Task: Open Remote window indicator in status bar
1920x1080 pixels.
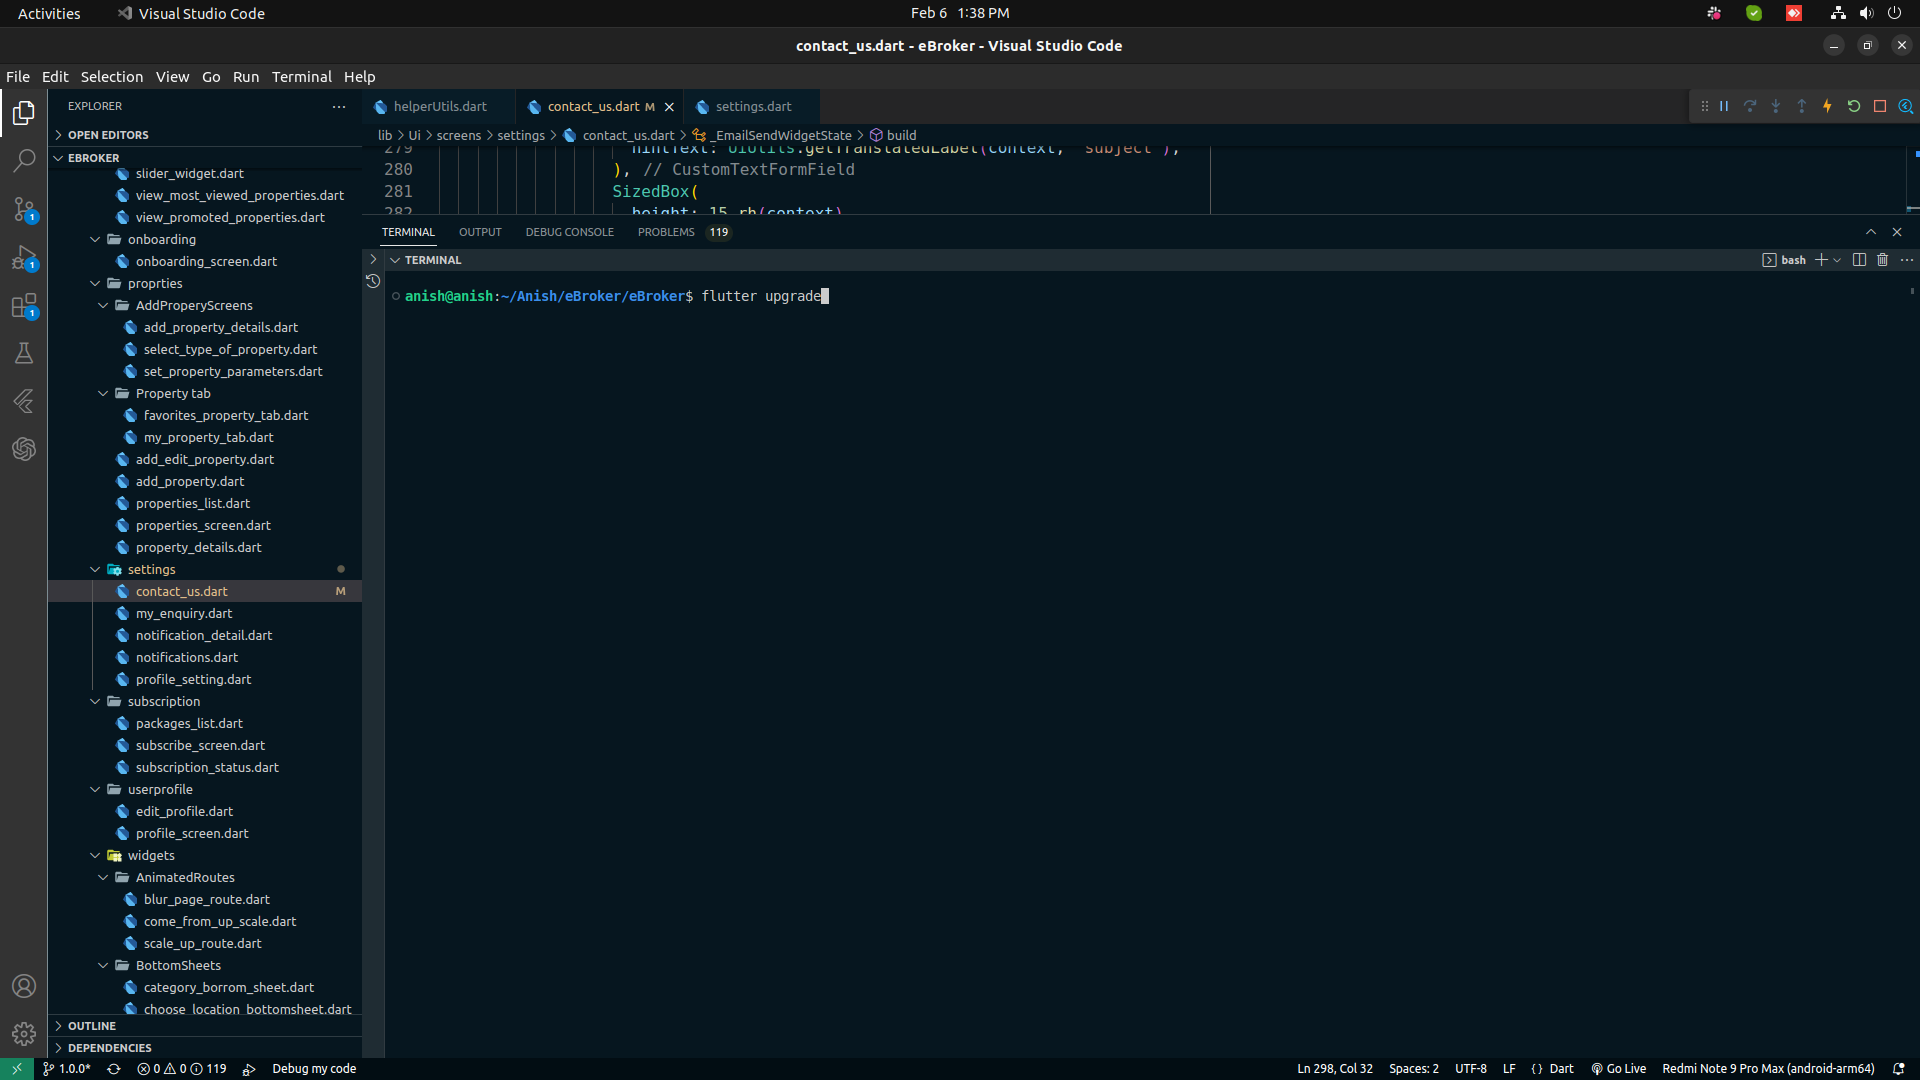Action: (17, 1069)
